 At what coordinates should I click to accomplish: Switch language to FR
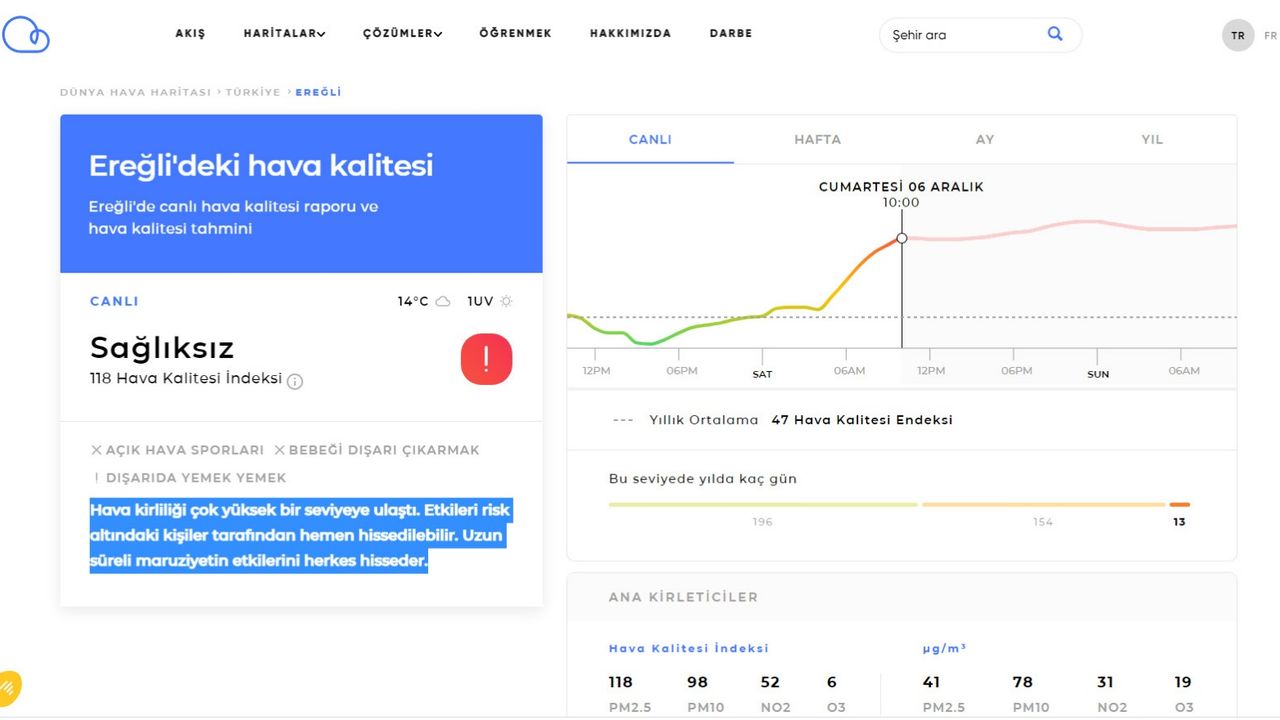pos(1270,35)
